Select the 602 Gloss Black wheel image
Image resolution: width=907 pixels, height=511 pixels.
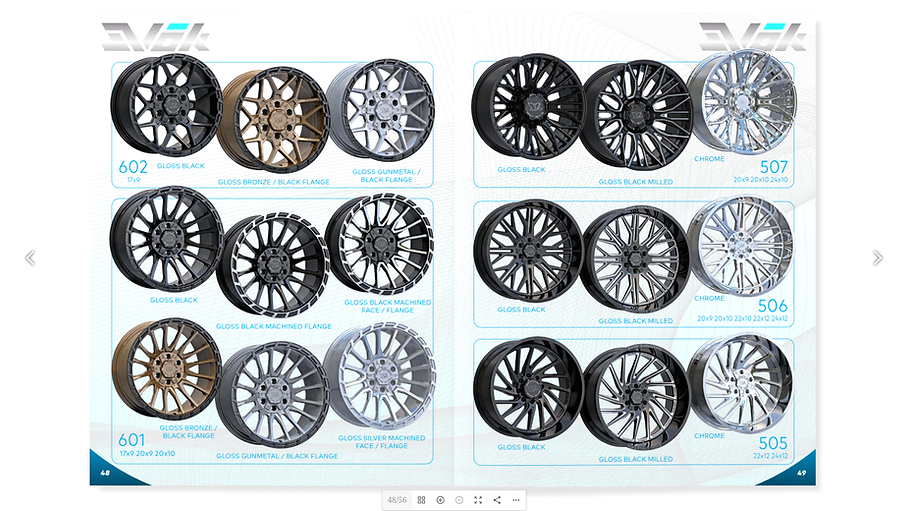pos(167,105)
